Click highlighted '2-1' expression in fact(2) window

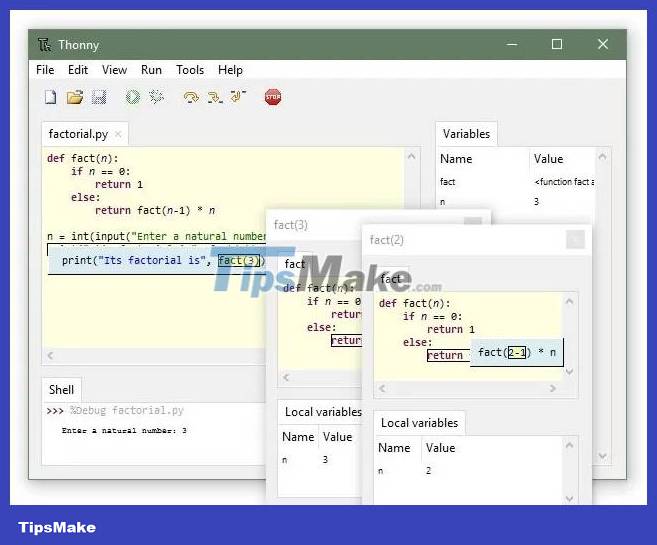click(517, 353)
